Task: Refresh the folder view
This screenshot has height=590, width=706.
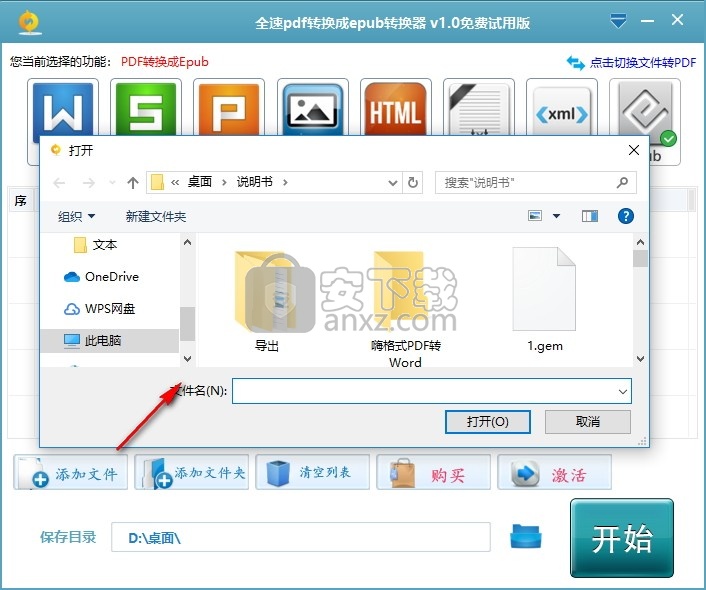Action: point(412,182)
